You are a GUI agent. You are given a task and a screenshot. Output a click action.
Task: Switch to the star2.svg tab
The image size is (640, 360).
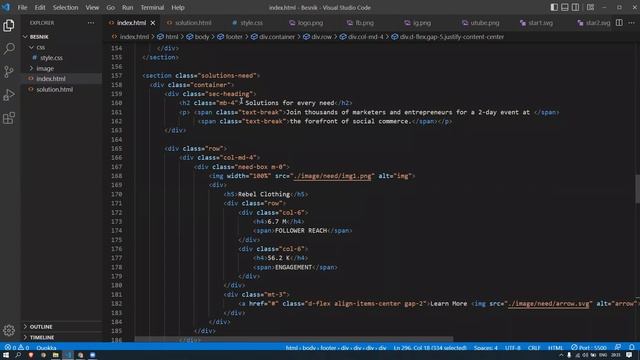(x=594, y=23)
